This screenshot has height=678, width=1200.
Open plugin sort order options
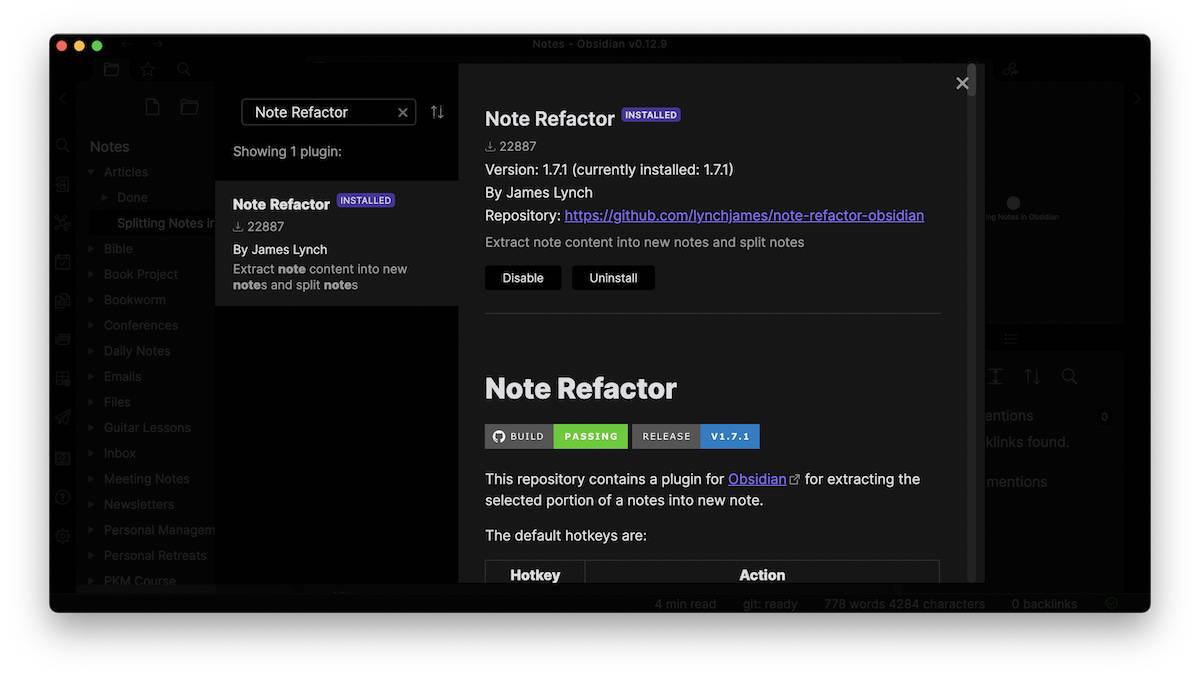click(x=437, y=112)
